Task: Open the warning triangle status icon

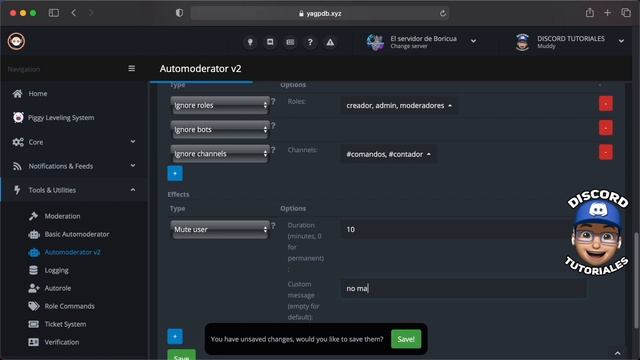Action: [330, 42]
